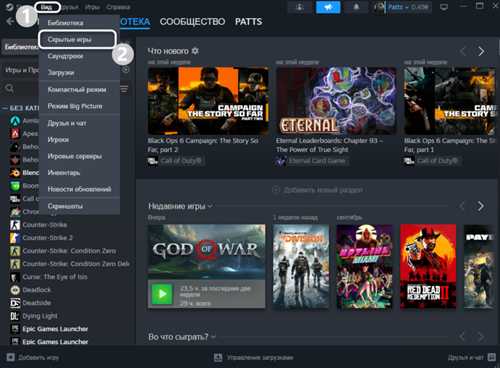500x368 pixels.
Task: Click the Apex Legends red icon
Action: point(15,133)
